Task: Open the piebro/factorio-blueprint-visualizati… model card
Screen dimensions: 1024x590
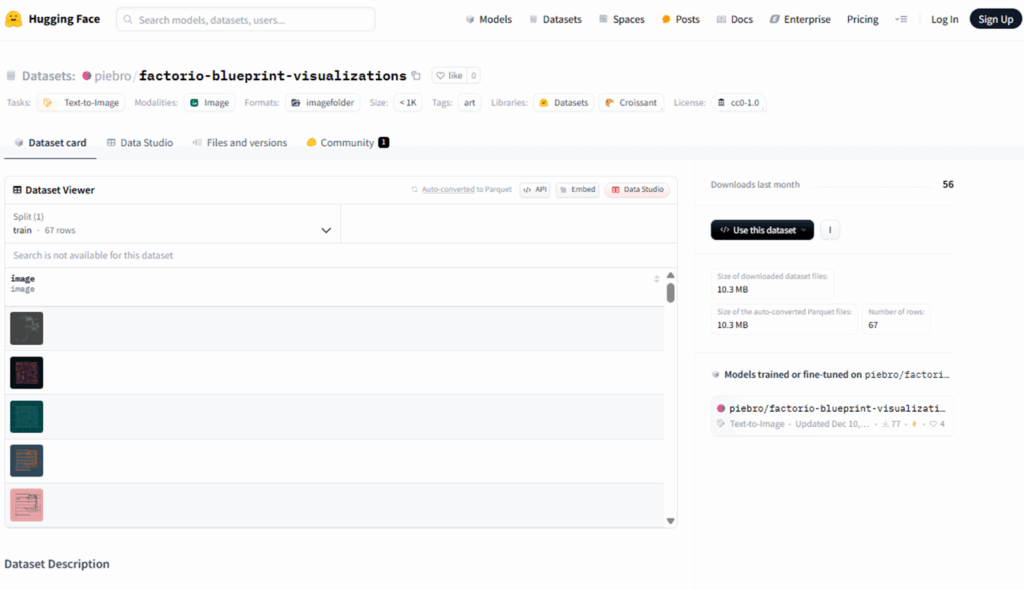Action: tap(832, 416)
